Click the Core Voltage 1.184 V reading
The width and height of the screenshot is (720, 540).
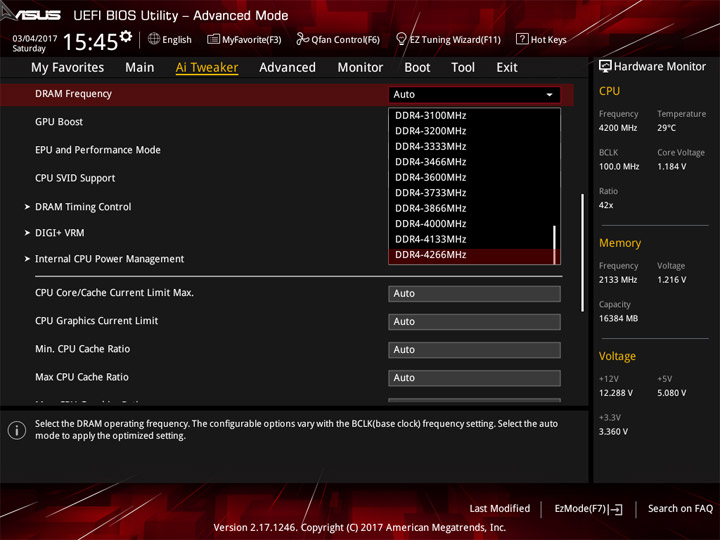pos(671,166)
